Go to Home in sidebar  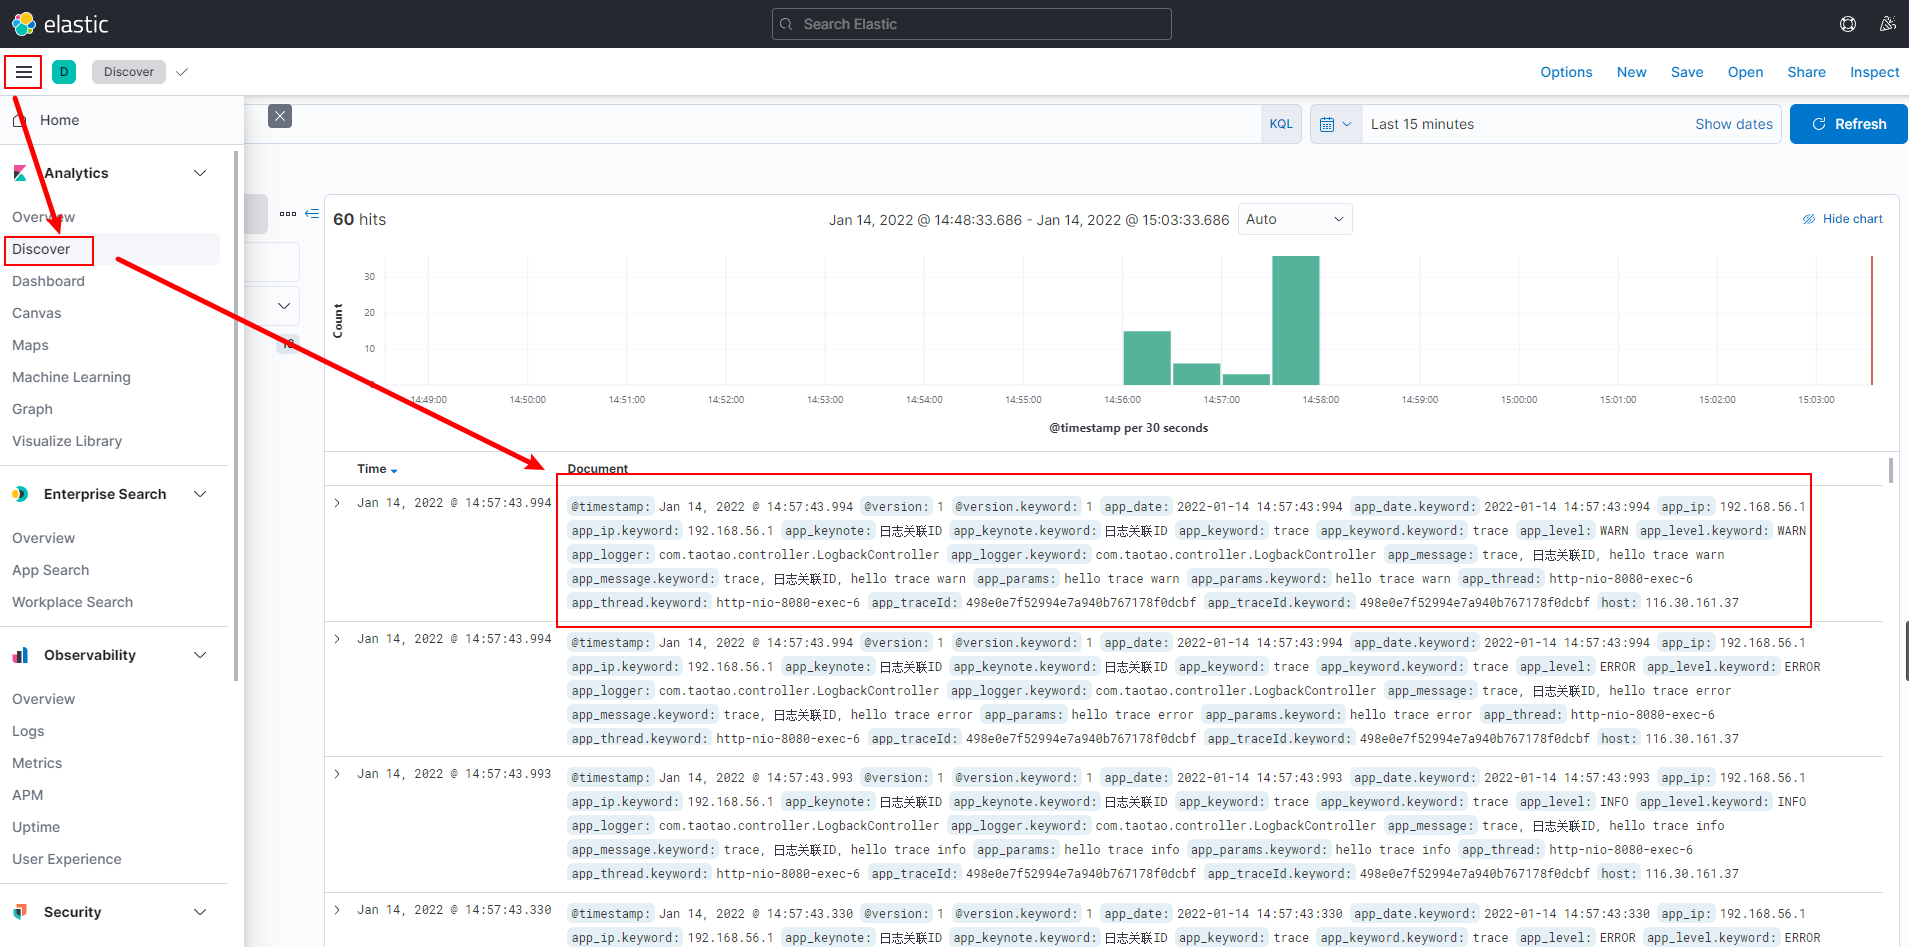tap(59, 120)
